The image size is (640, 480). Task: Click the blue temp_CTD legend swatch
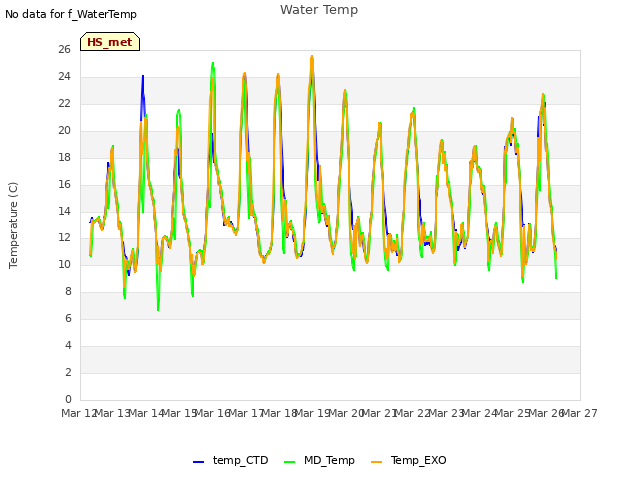coord(198,462)
